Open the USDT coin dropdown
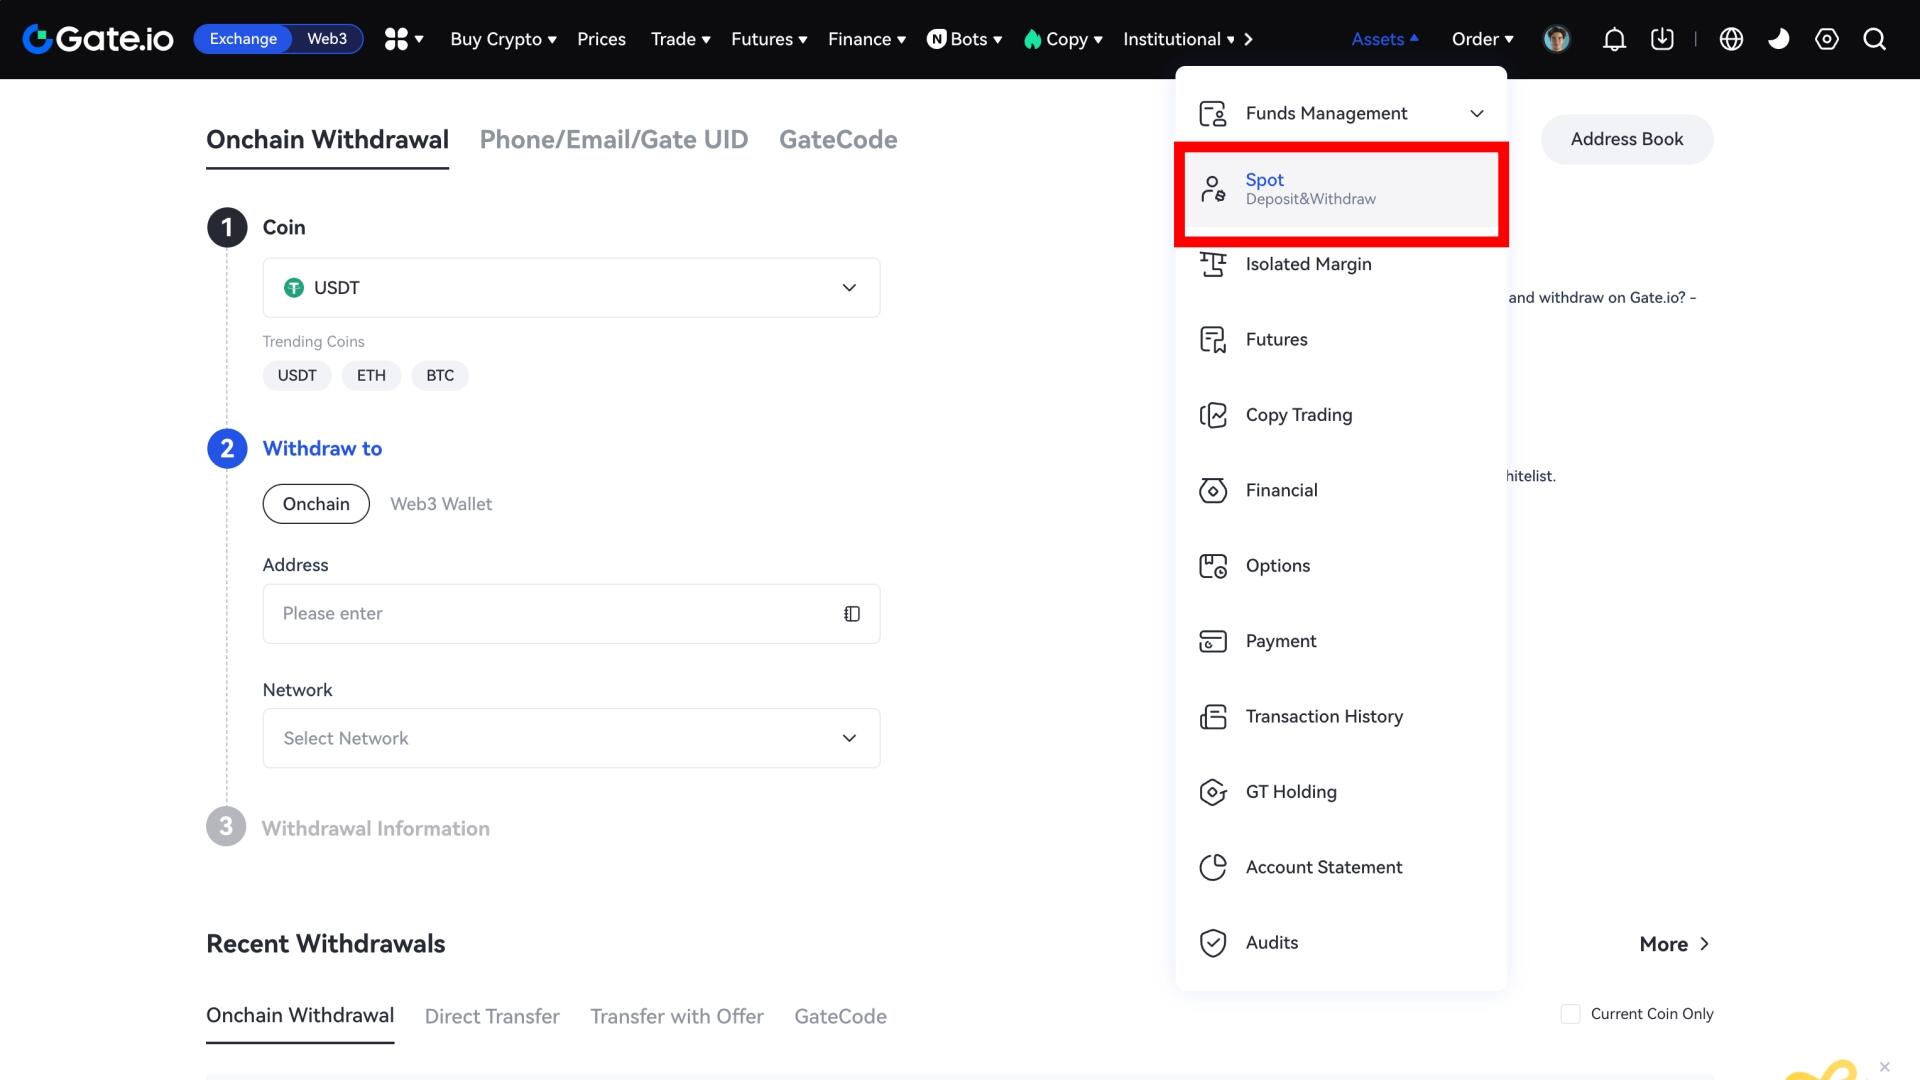The width and height of the screenshot is (1920, 1080). tap(571, 288)
